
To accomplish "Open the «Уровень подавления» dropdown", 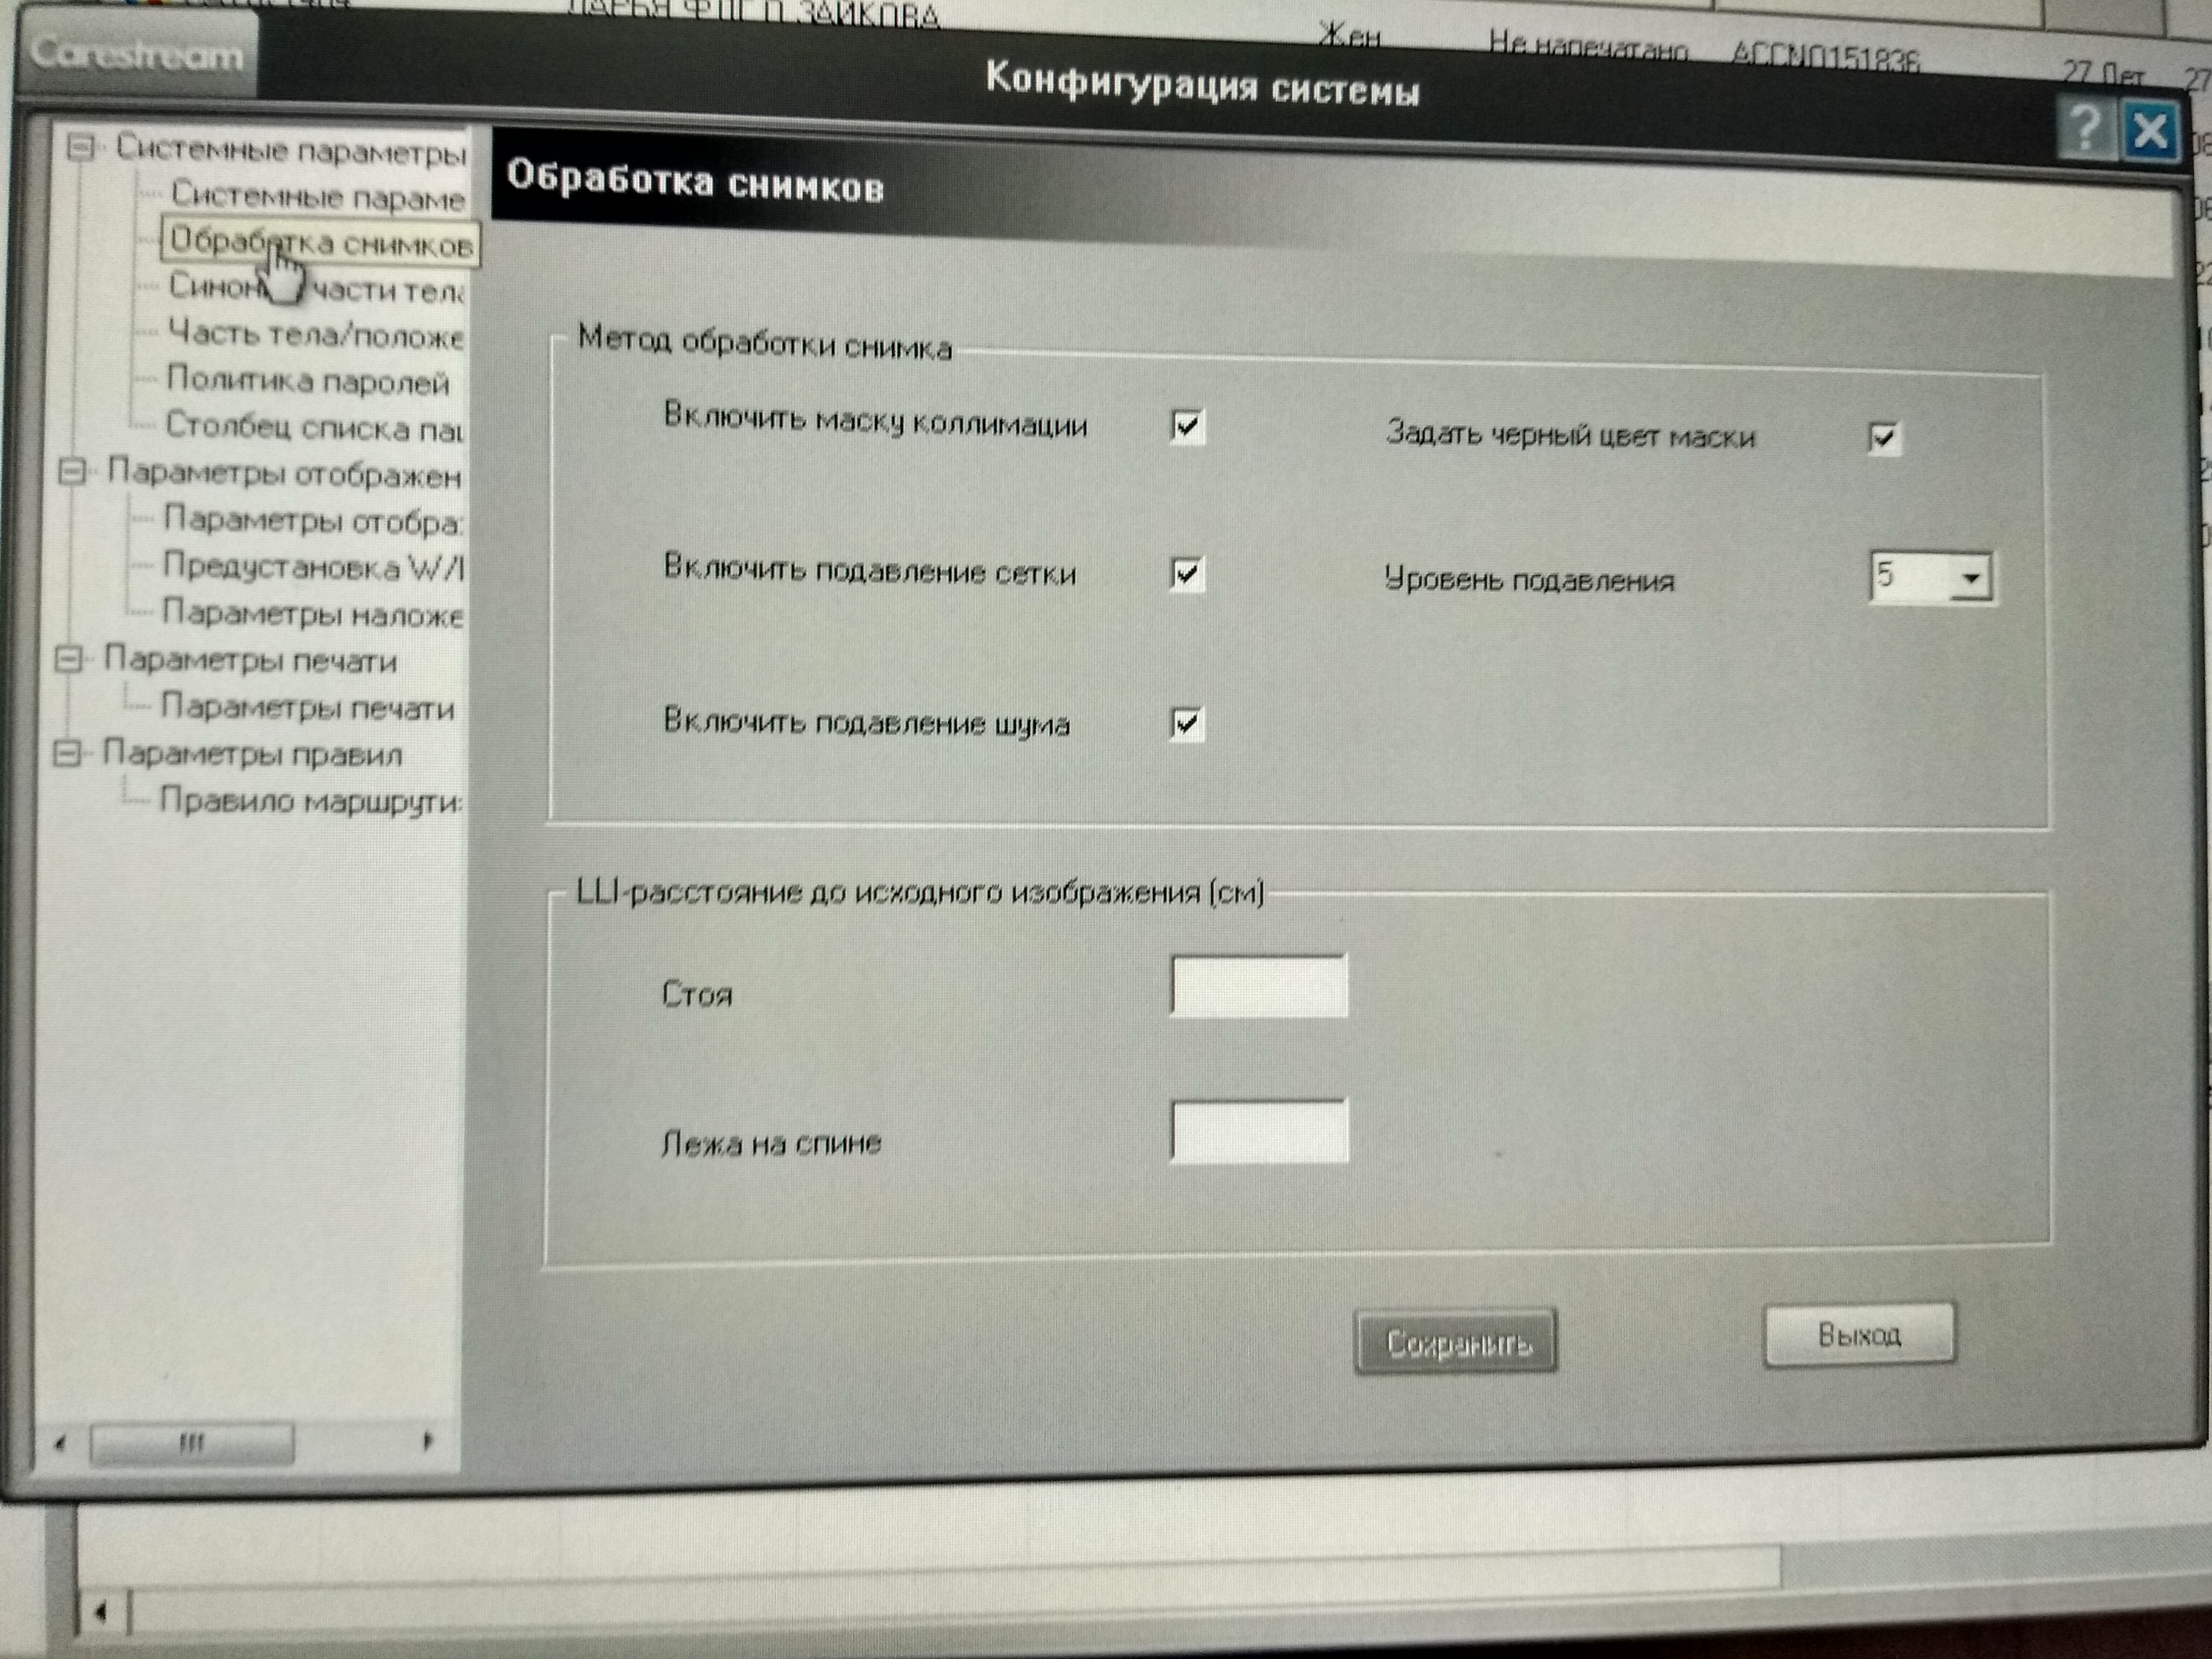I will (1970, 578).
